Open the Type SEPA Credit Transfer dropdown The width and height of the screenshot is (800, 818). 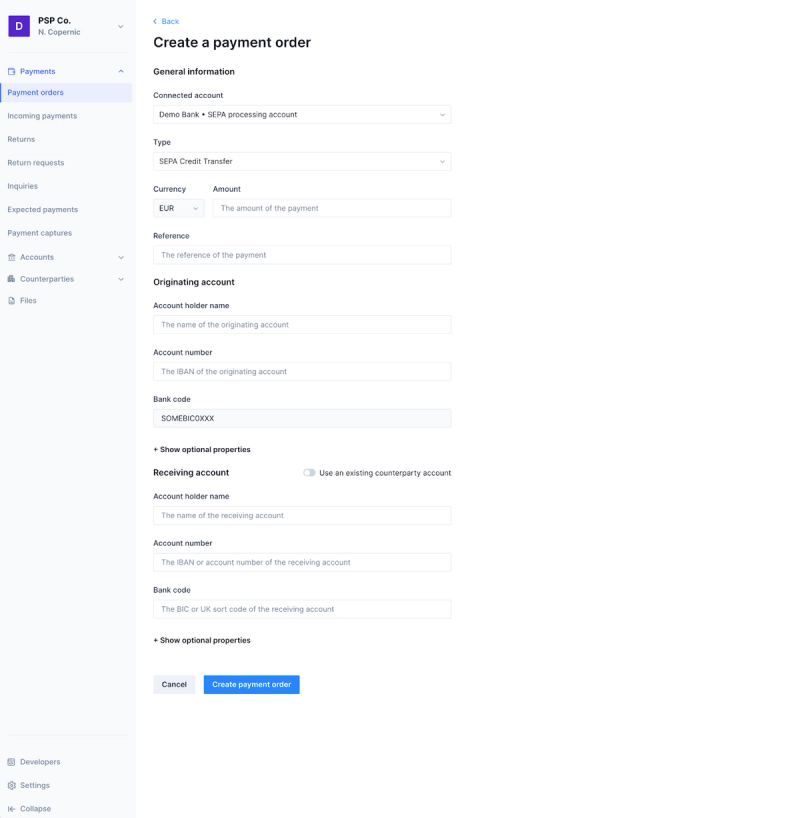[x=302, y=161]
